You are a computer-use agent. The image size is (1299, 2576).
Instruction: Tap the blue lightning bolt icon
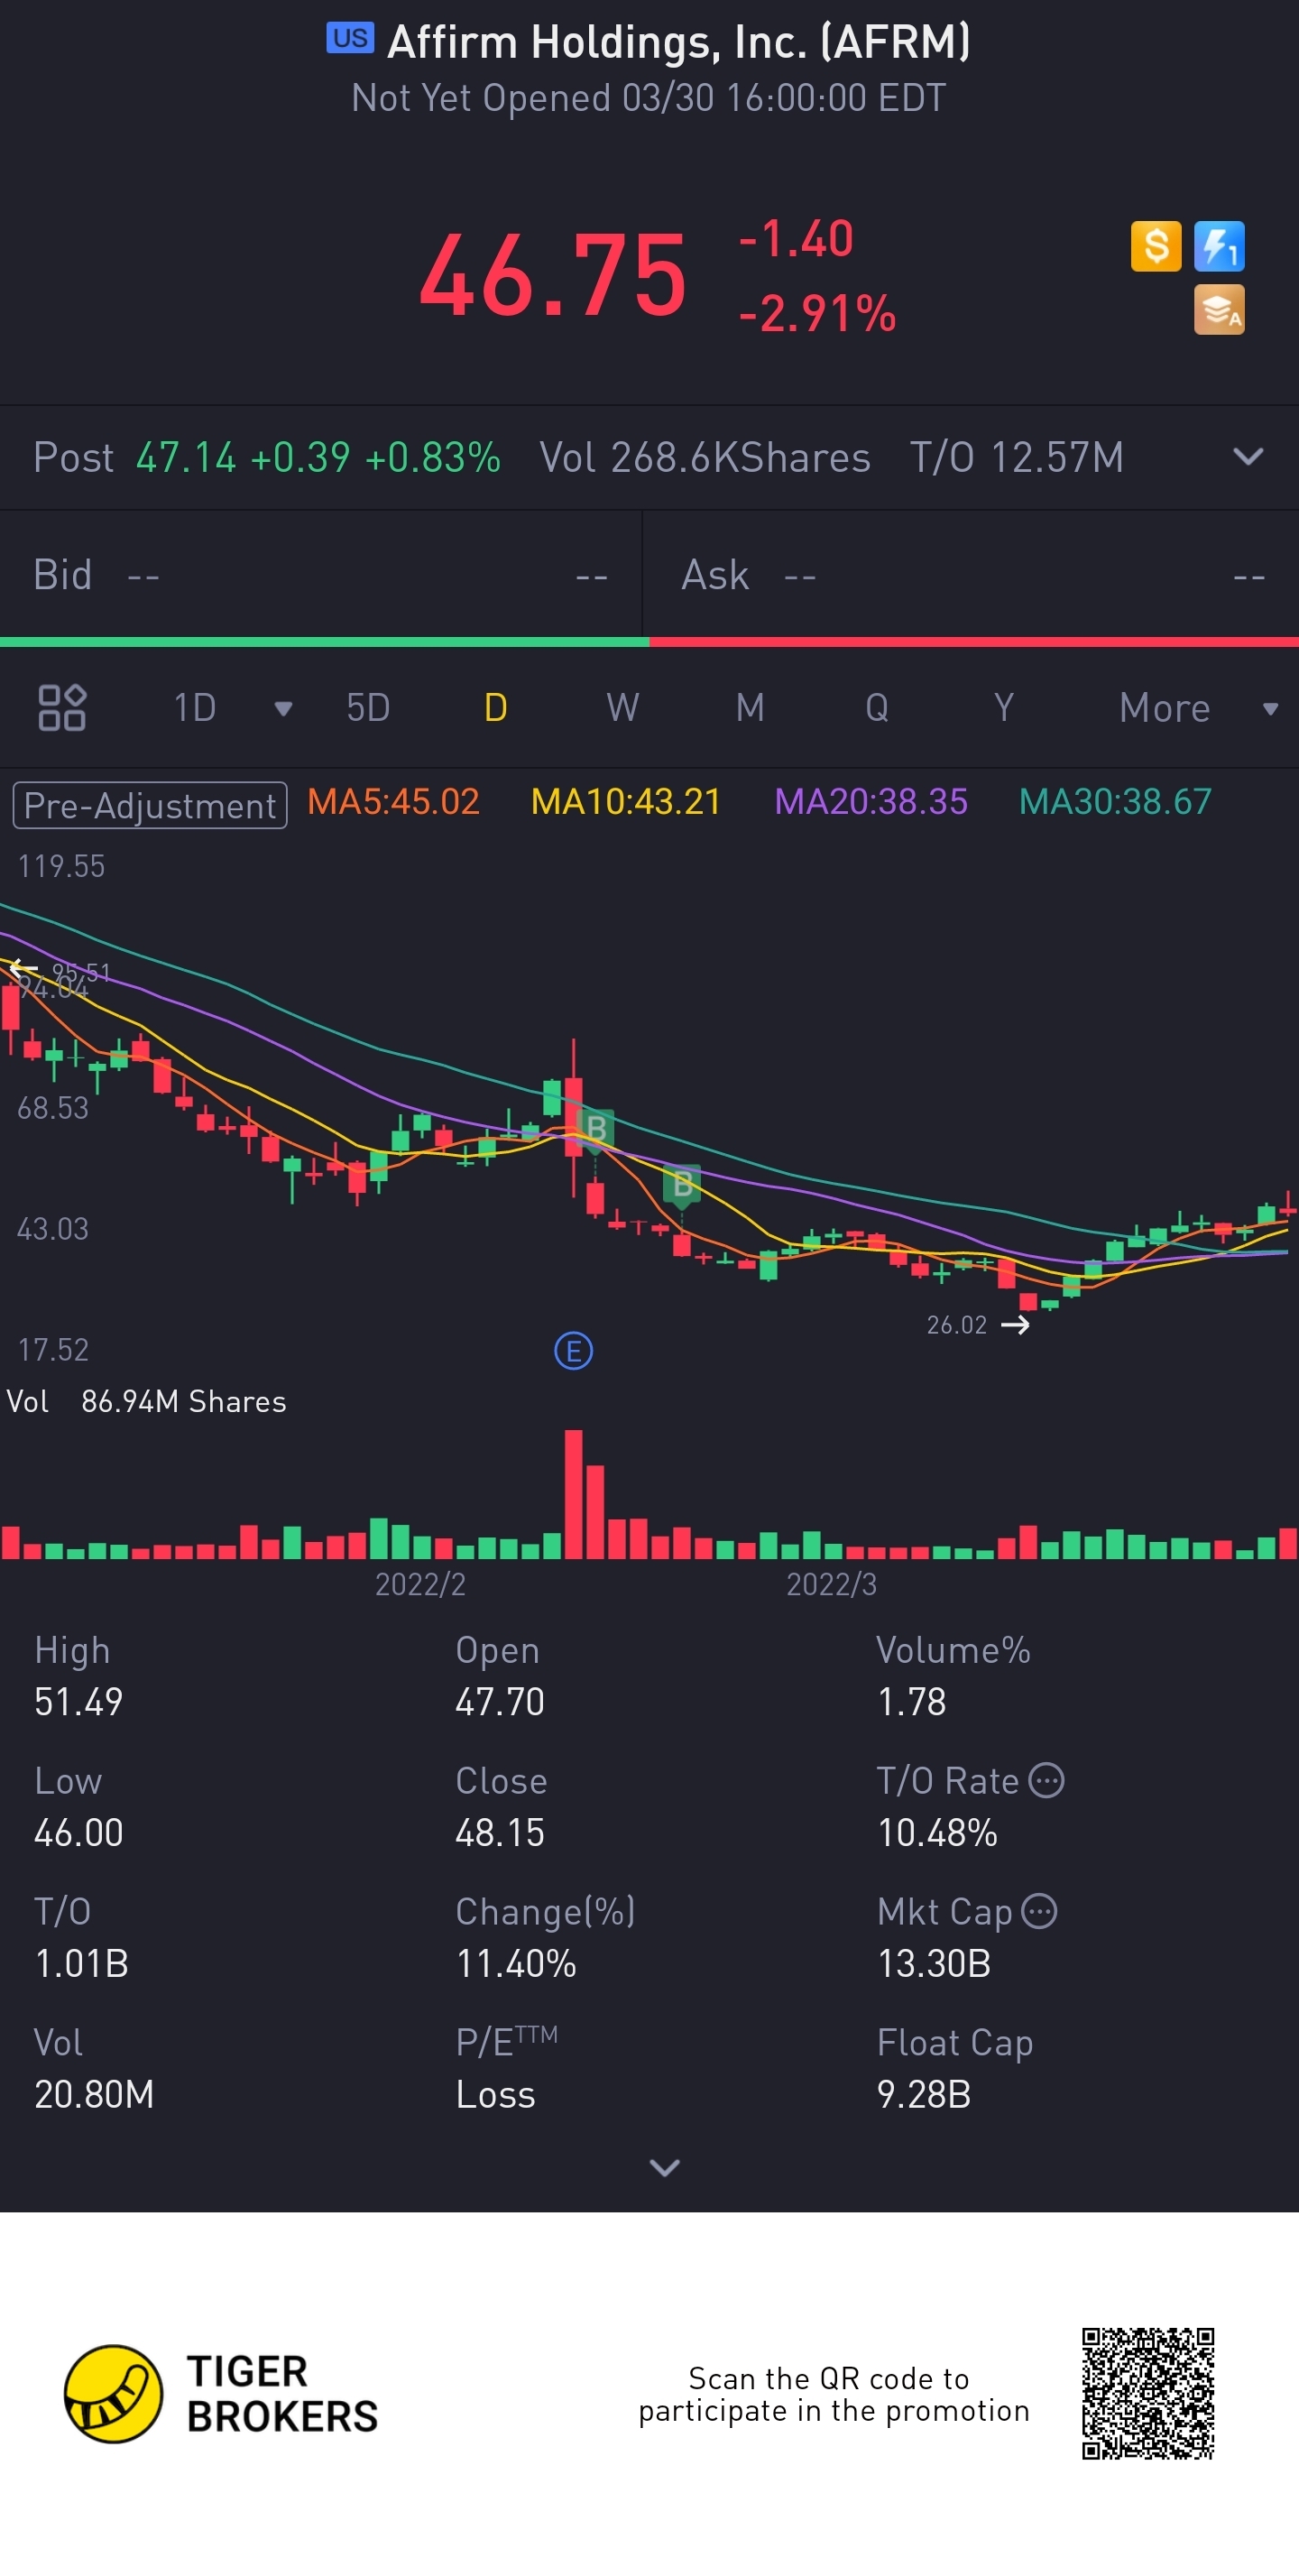pyautogui.click(x=1219, y=246)
